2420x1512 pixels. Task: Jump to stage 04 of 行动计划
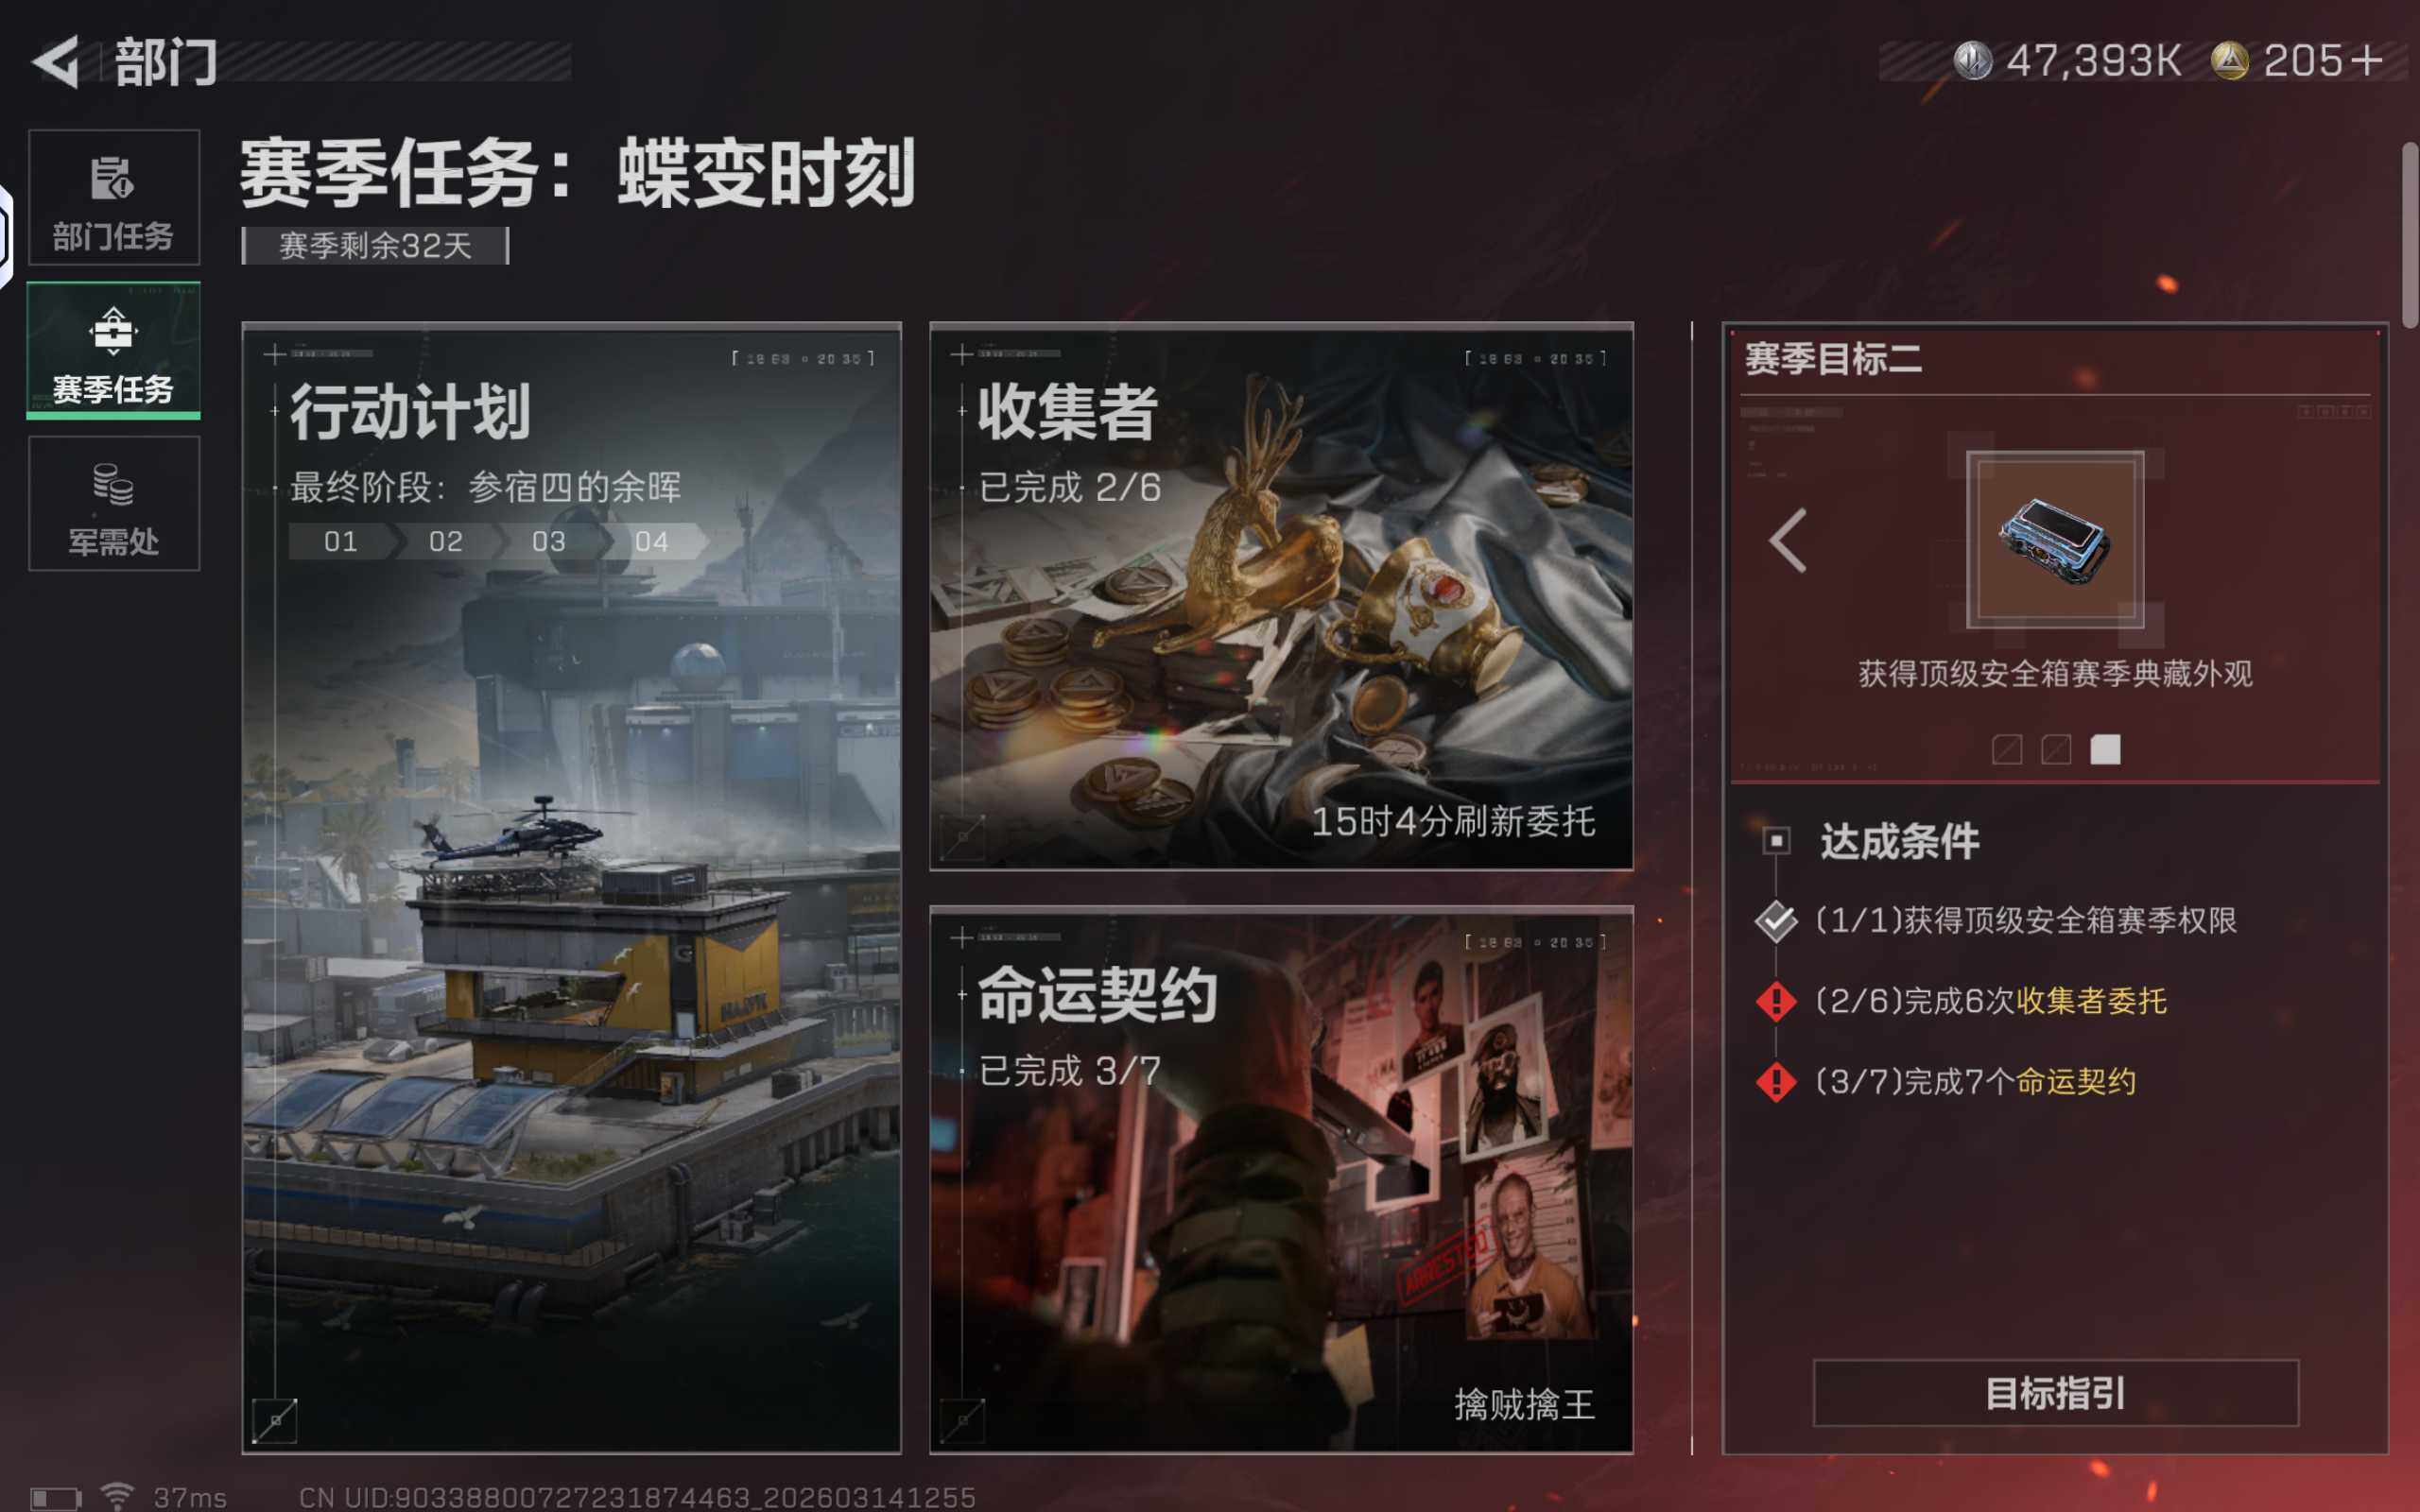coord(652,541)
